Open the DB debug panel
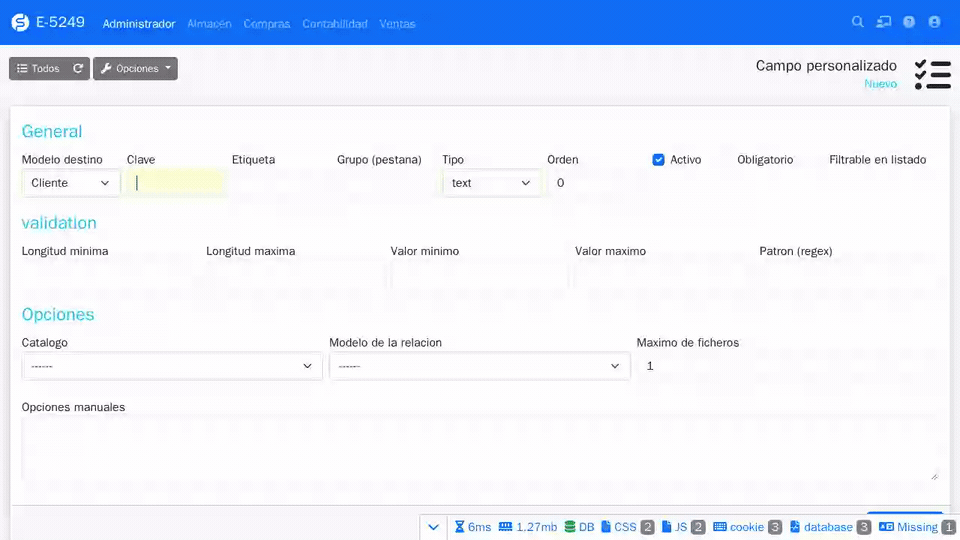 (x=579, y=527)
